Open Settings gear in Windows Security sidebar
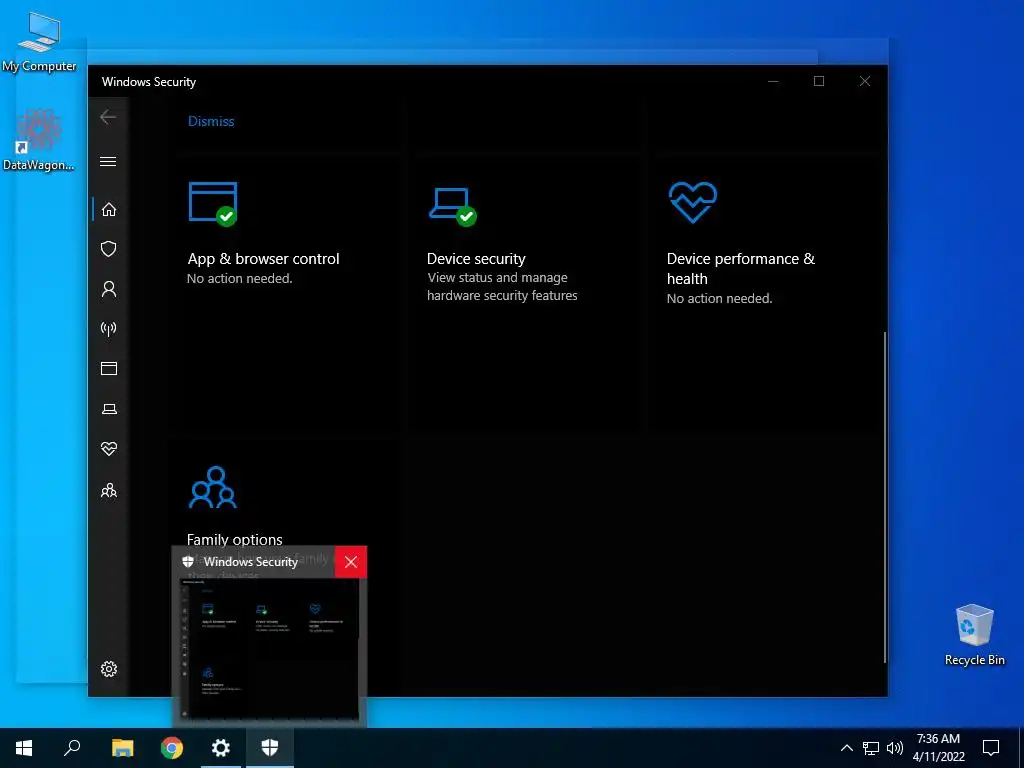 [109, 669]
